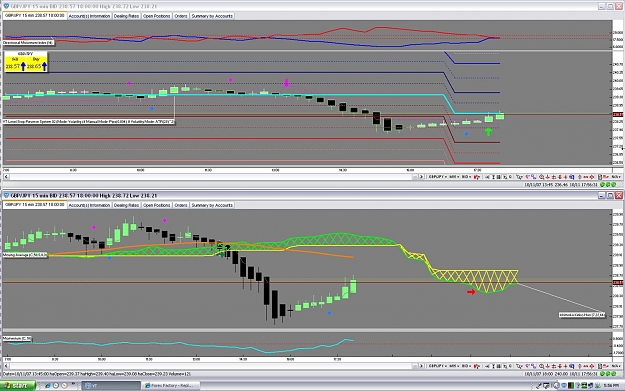625x391 pixels.
Task: Click the line drawing icon in lower toolbar
Action: pos(519,366)
